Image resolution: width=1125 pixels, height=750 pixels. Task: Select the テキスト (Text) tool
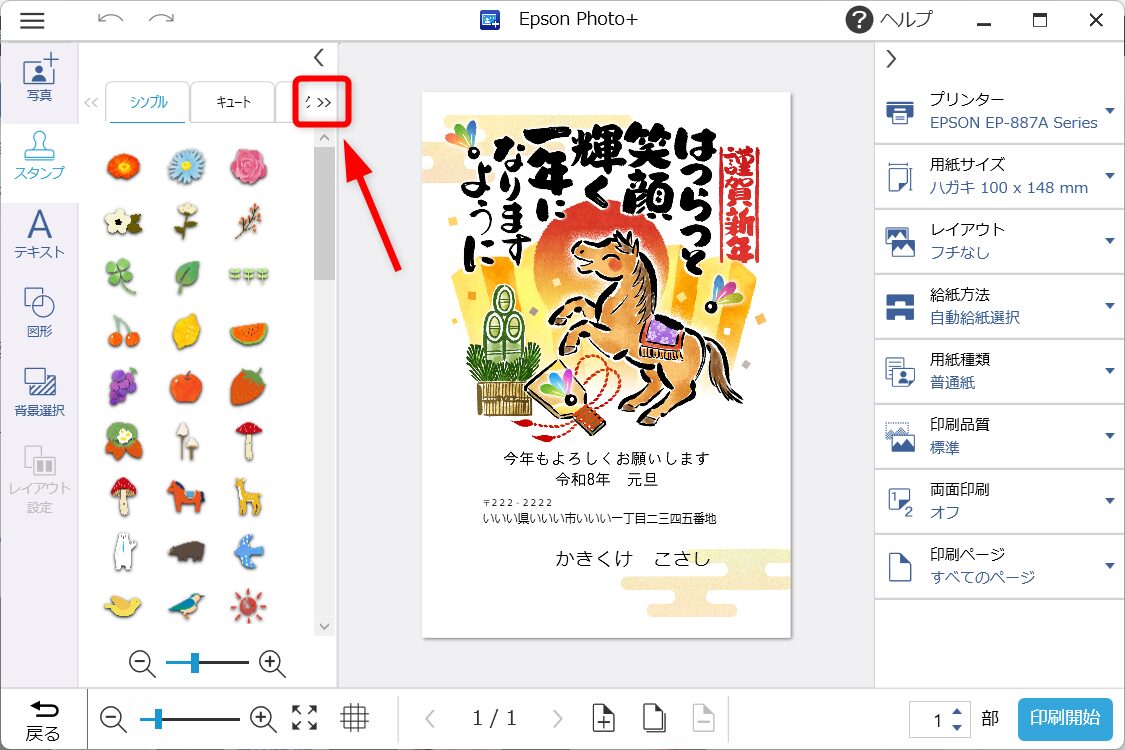[39, 235]
